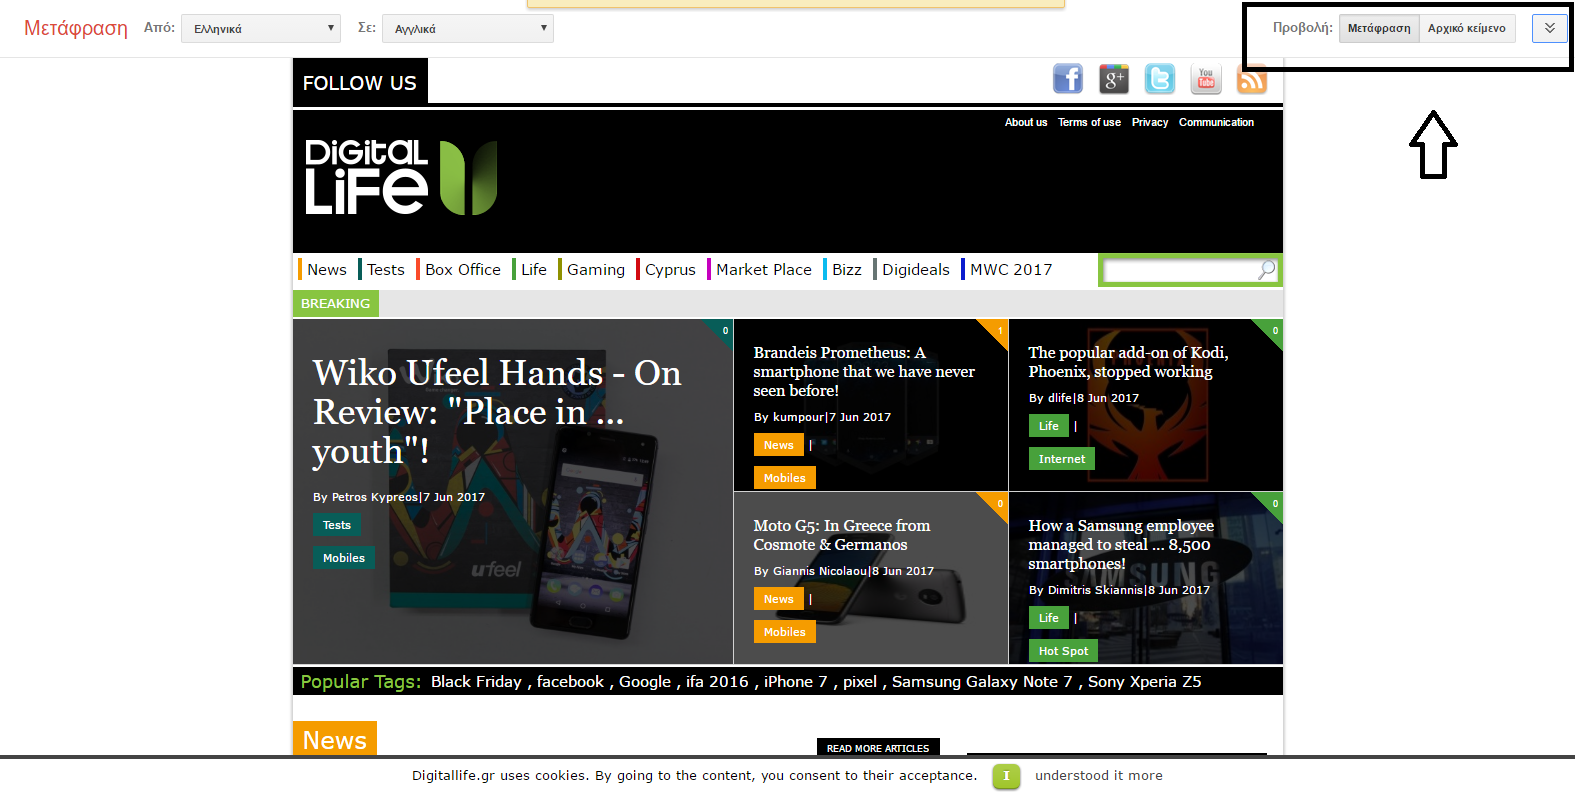Click the Communication link
Image resolution: width=1575 pixels, height=794 pixels.
click(1216, 122)
